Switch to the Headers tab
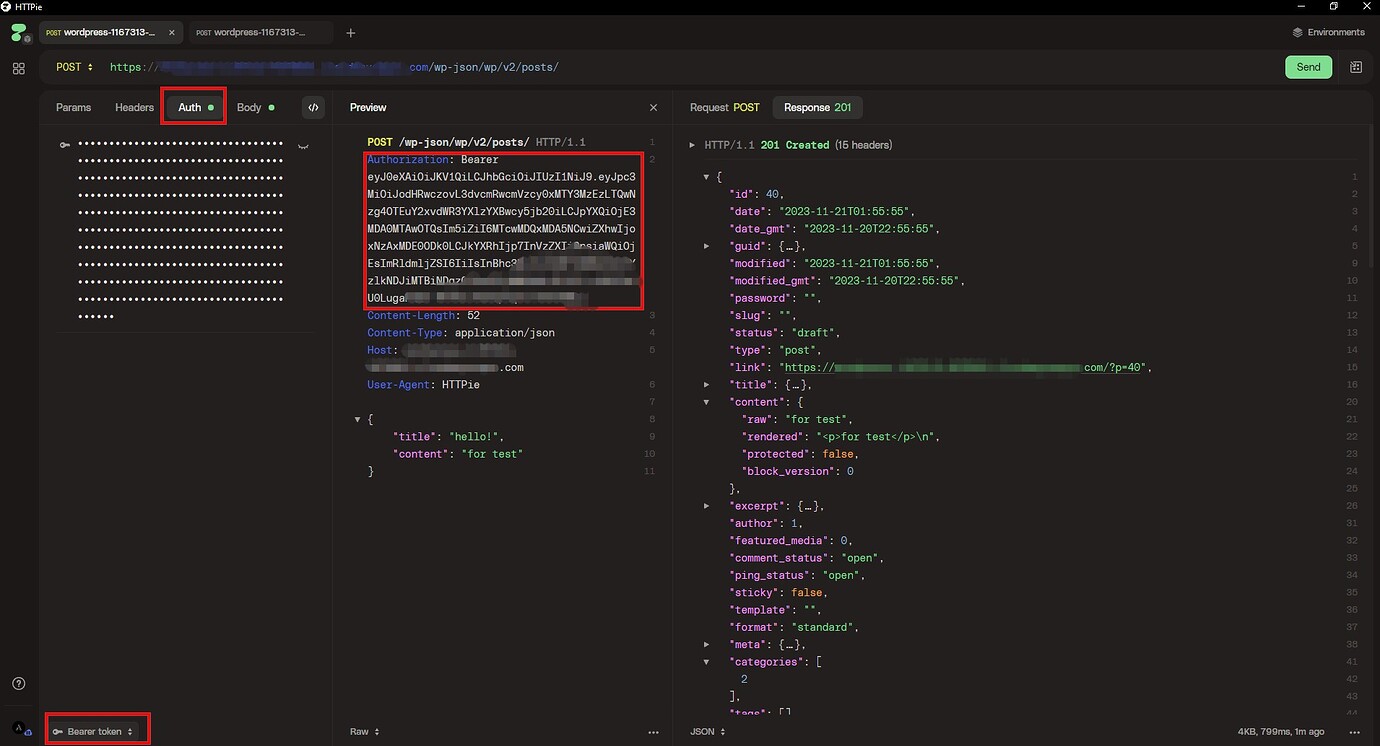The height and width of the screenshot is (746, 1380). point(134,107)
